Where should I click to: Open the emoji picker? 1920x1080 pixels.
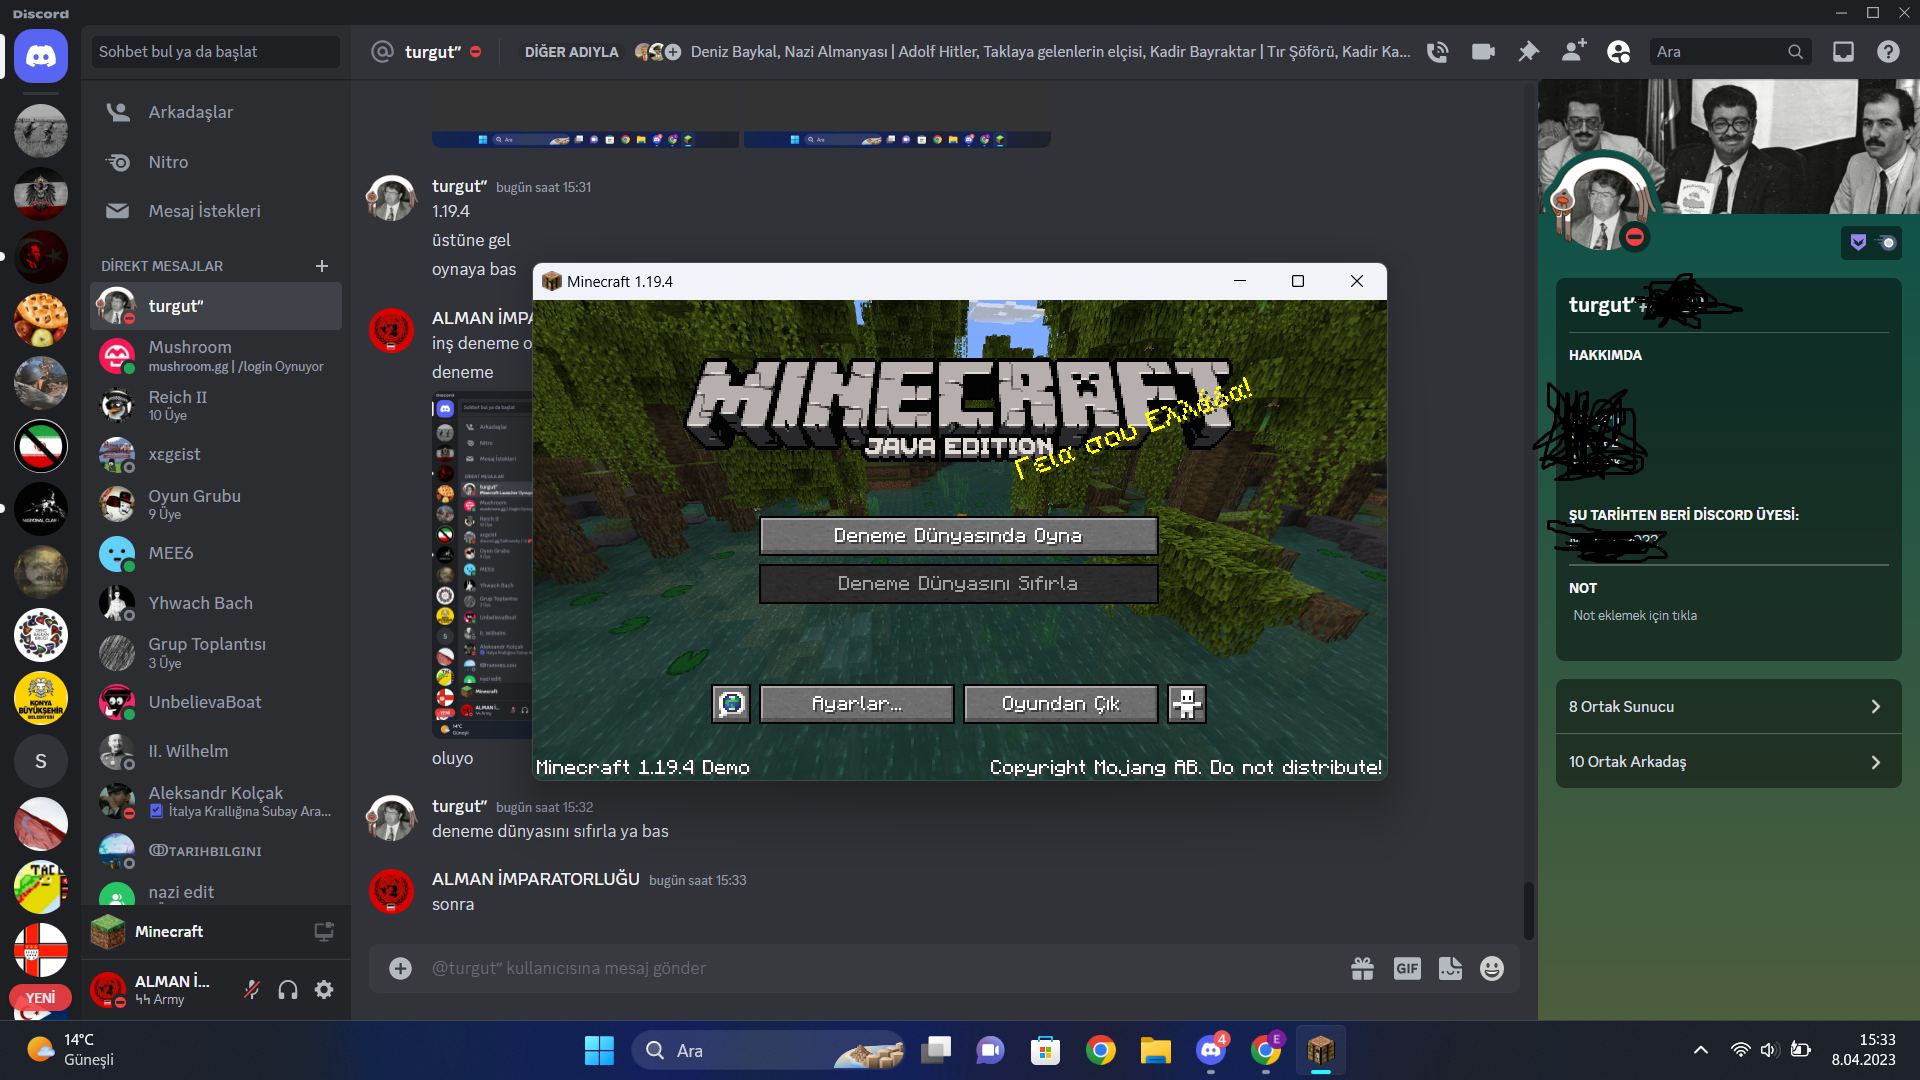tap(1492, 968)
